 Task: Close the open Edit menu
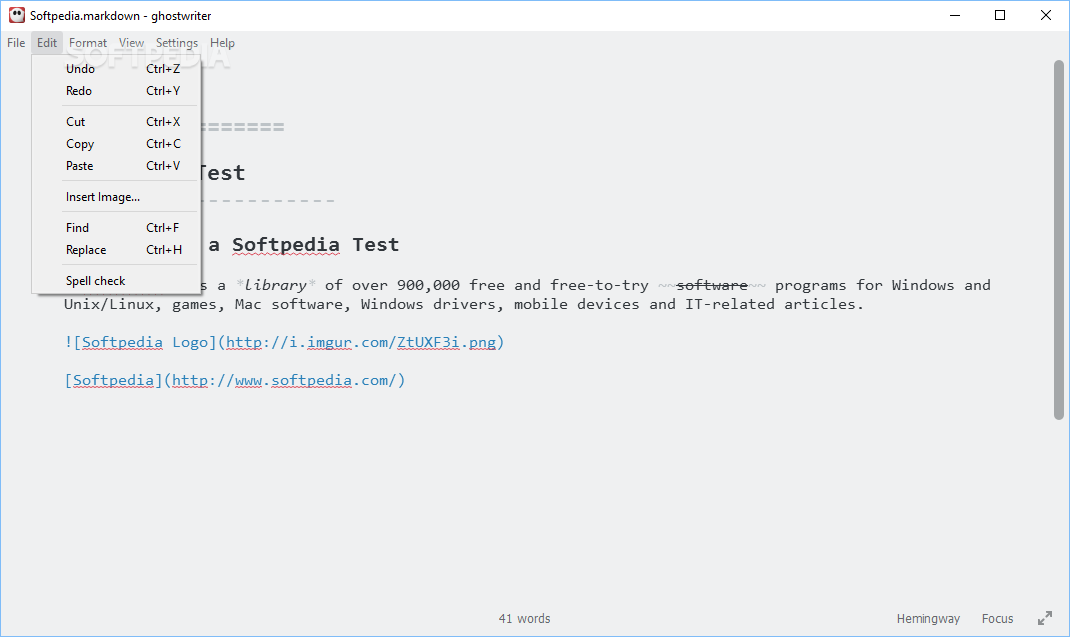coord(47,43)
